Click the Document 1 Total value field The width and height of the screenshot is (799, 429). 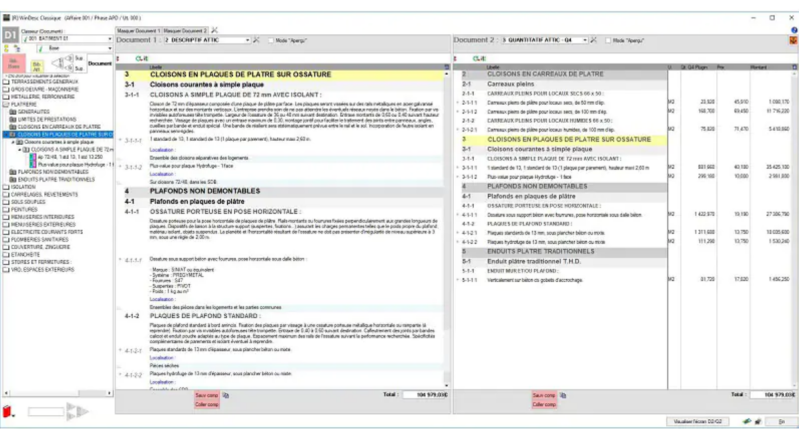425,395
